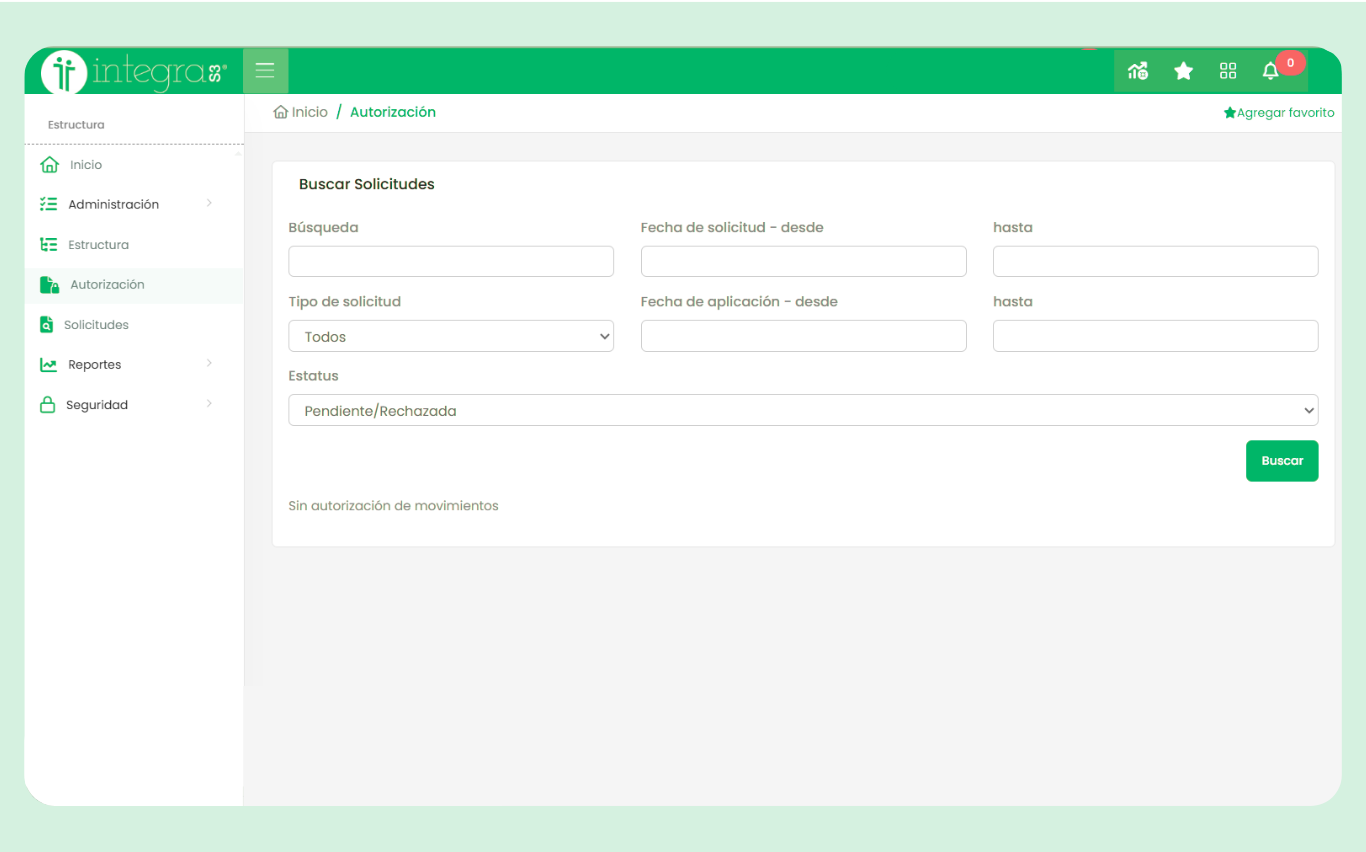Open the Estatus dropdown
Screen dimensions: 1366x852
pos(803,410)
